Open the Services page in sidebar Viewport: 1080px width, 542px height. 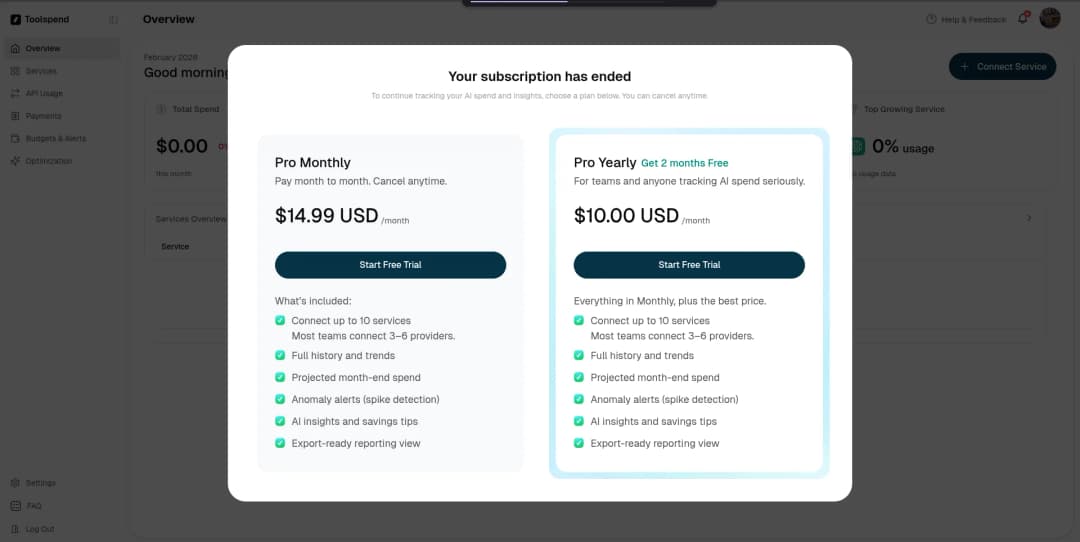(x=41, y=71)
